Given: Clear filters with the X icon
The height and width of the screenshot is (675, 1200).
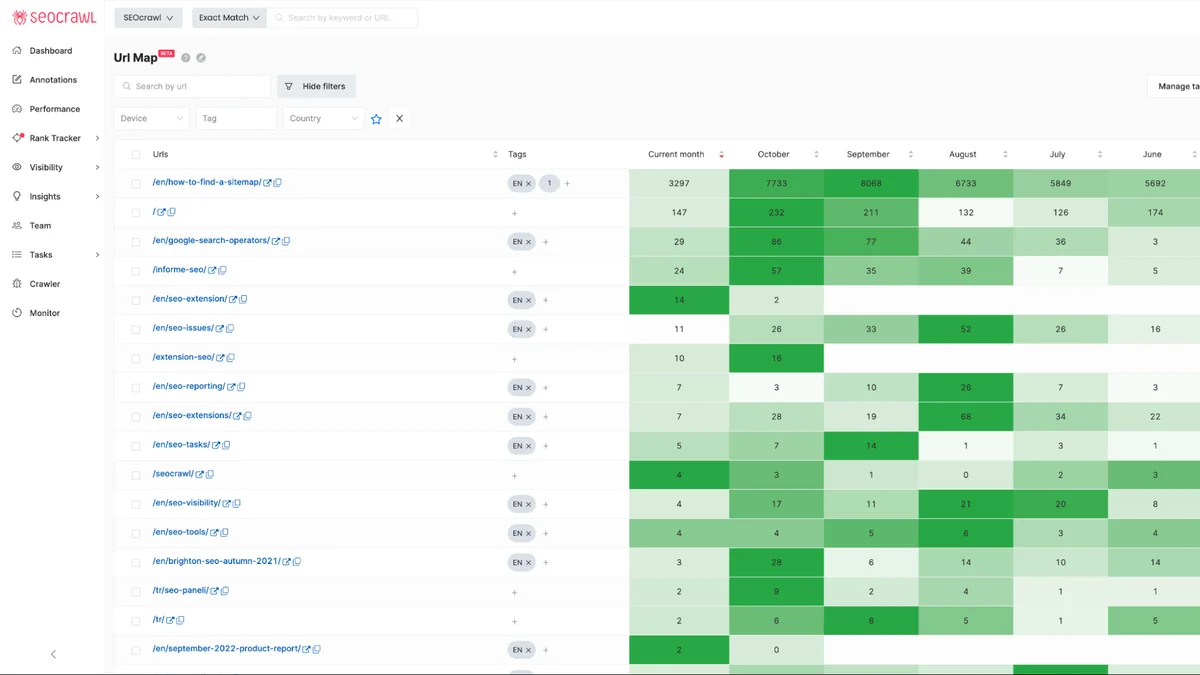Looking at the screenshot, I should point(399,118).
